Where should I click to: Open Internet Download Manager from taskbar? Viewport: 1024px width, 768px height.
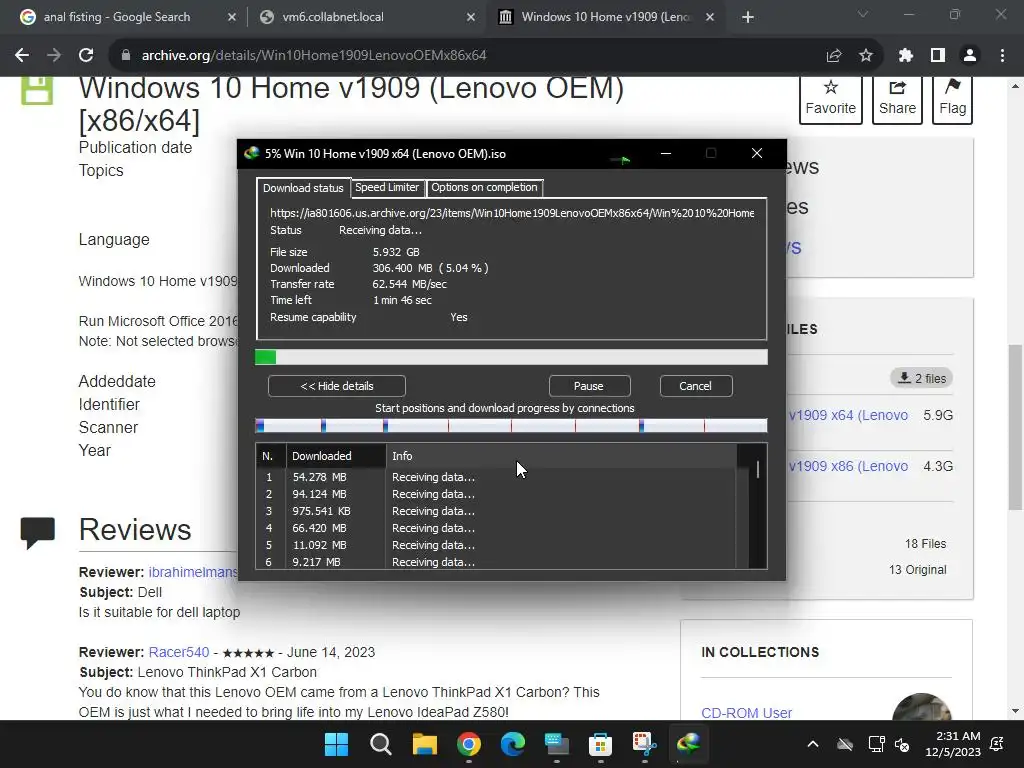688,744
